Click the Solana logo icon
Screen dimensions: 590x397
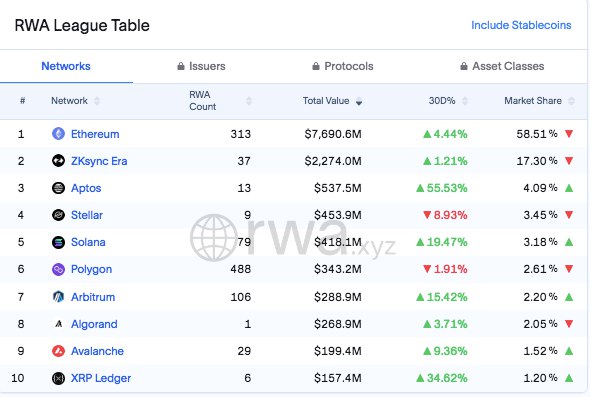tap(58, 242)
